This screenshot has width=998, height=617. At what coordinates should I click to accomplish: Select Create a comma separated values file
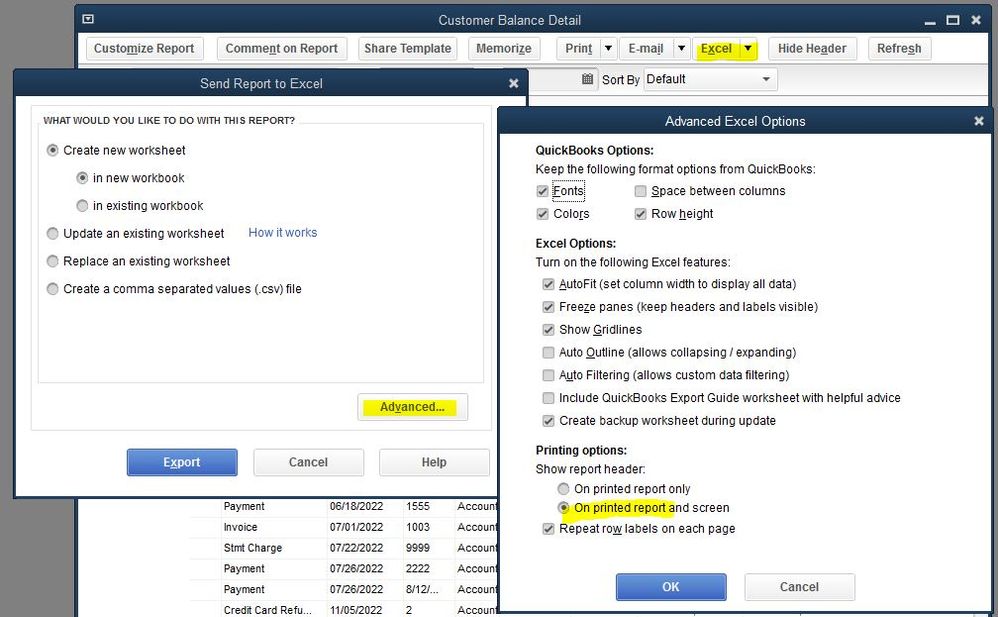(x=52, y=289)
